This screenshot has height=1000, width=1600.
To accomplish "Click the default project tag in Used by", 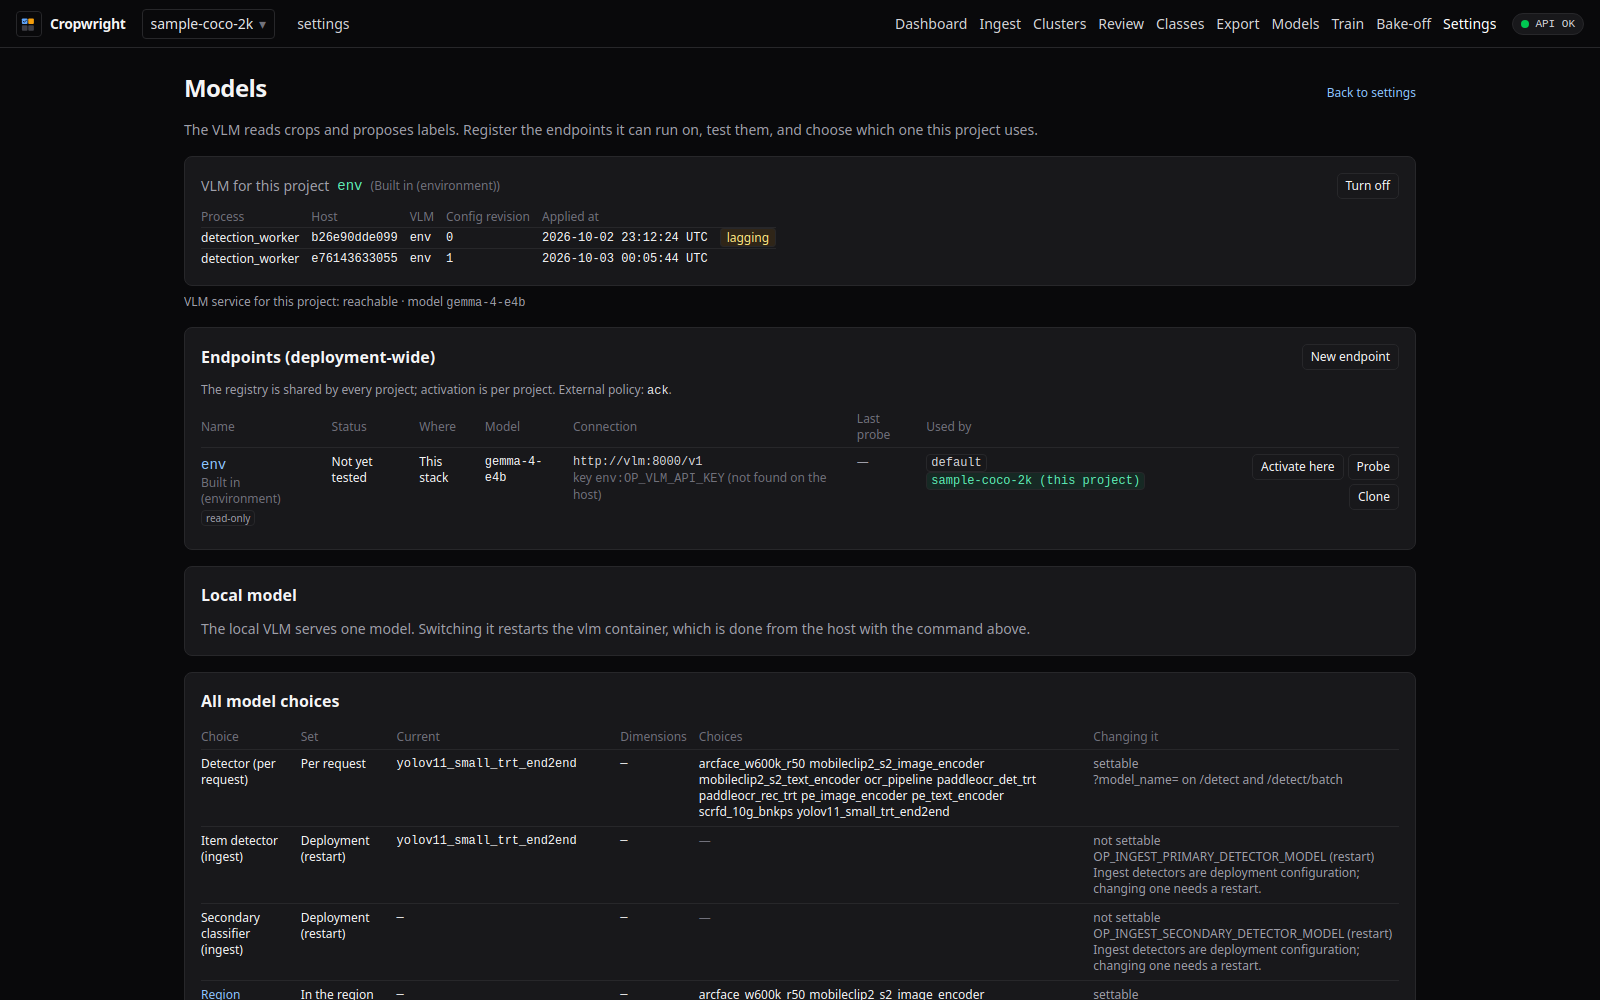I will pyautogui.click(x=956, y=462).
